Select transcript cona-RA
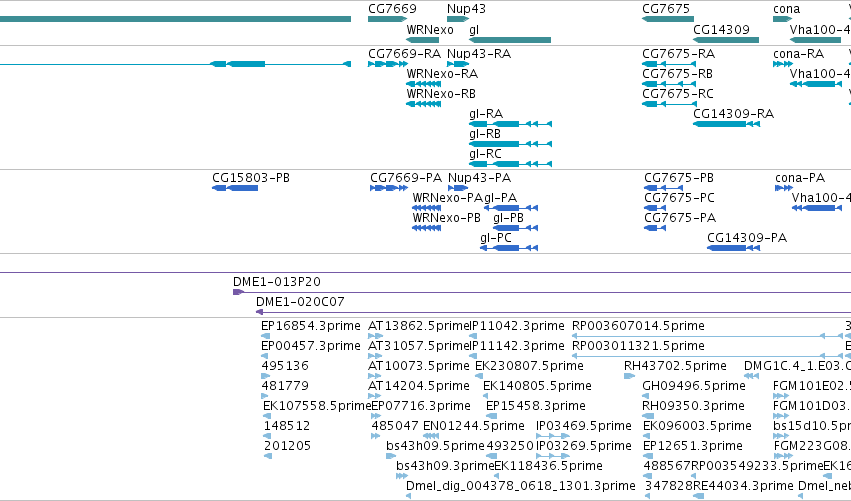This screenshot has width=851, height=501. coord(798,54)
